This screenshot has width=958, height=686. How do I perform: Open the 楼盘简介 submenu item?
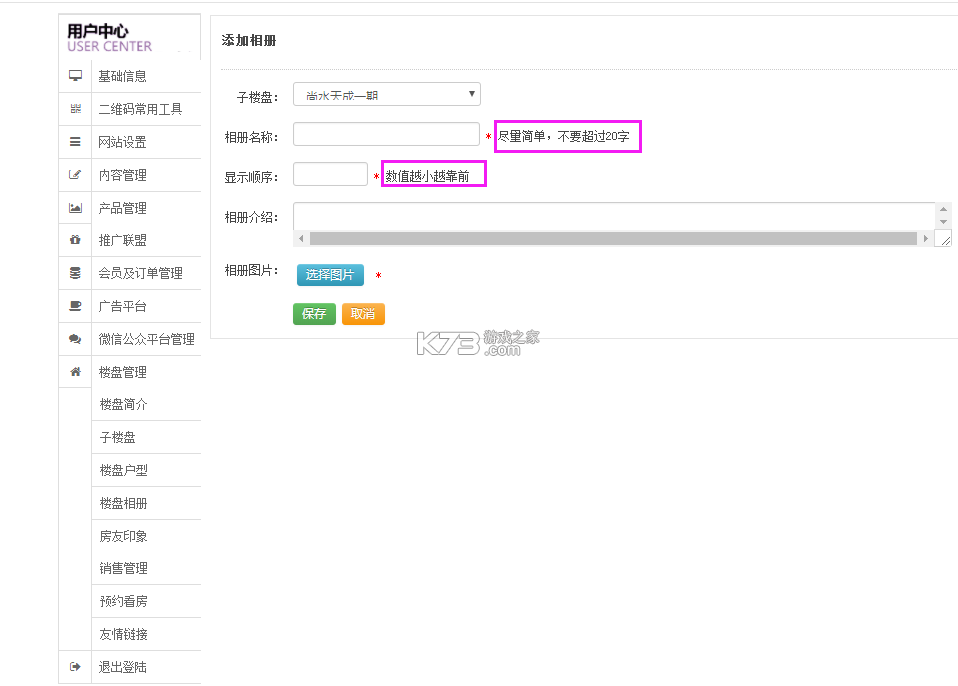[x=123, y=404]
